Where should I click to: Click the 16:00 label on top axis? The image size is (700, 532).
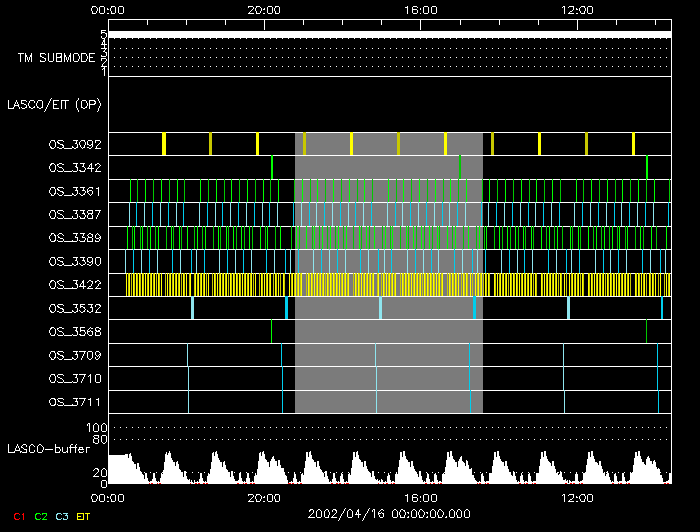[421, 9]
